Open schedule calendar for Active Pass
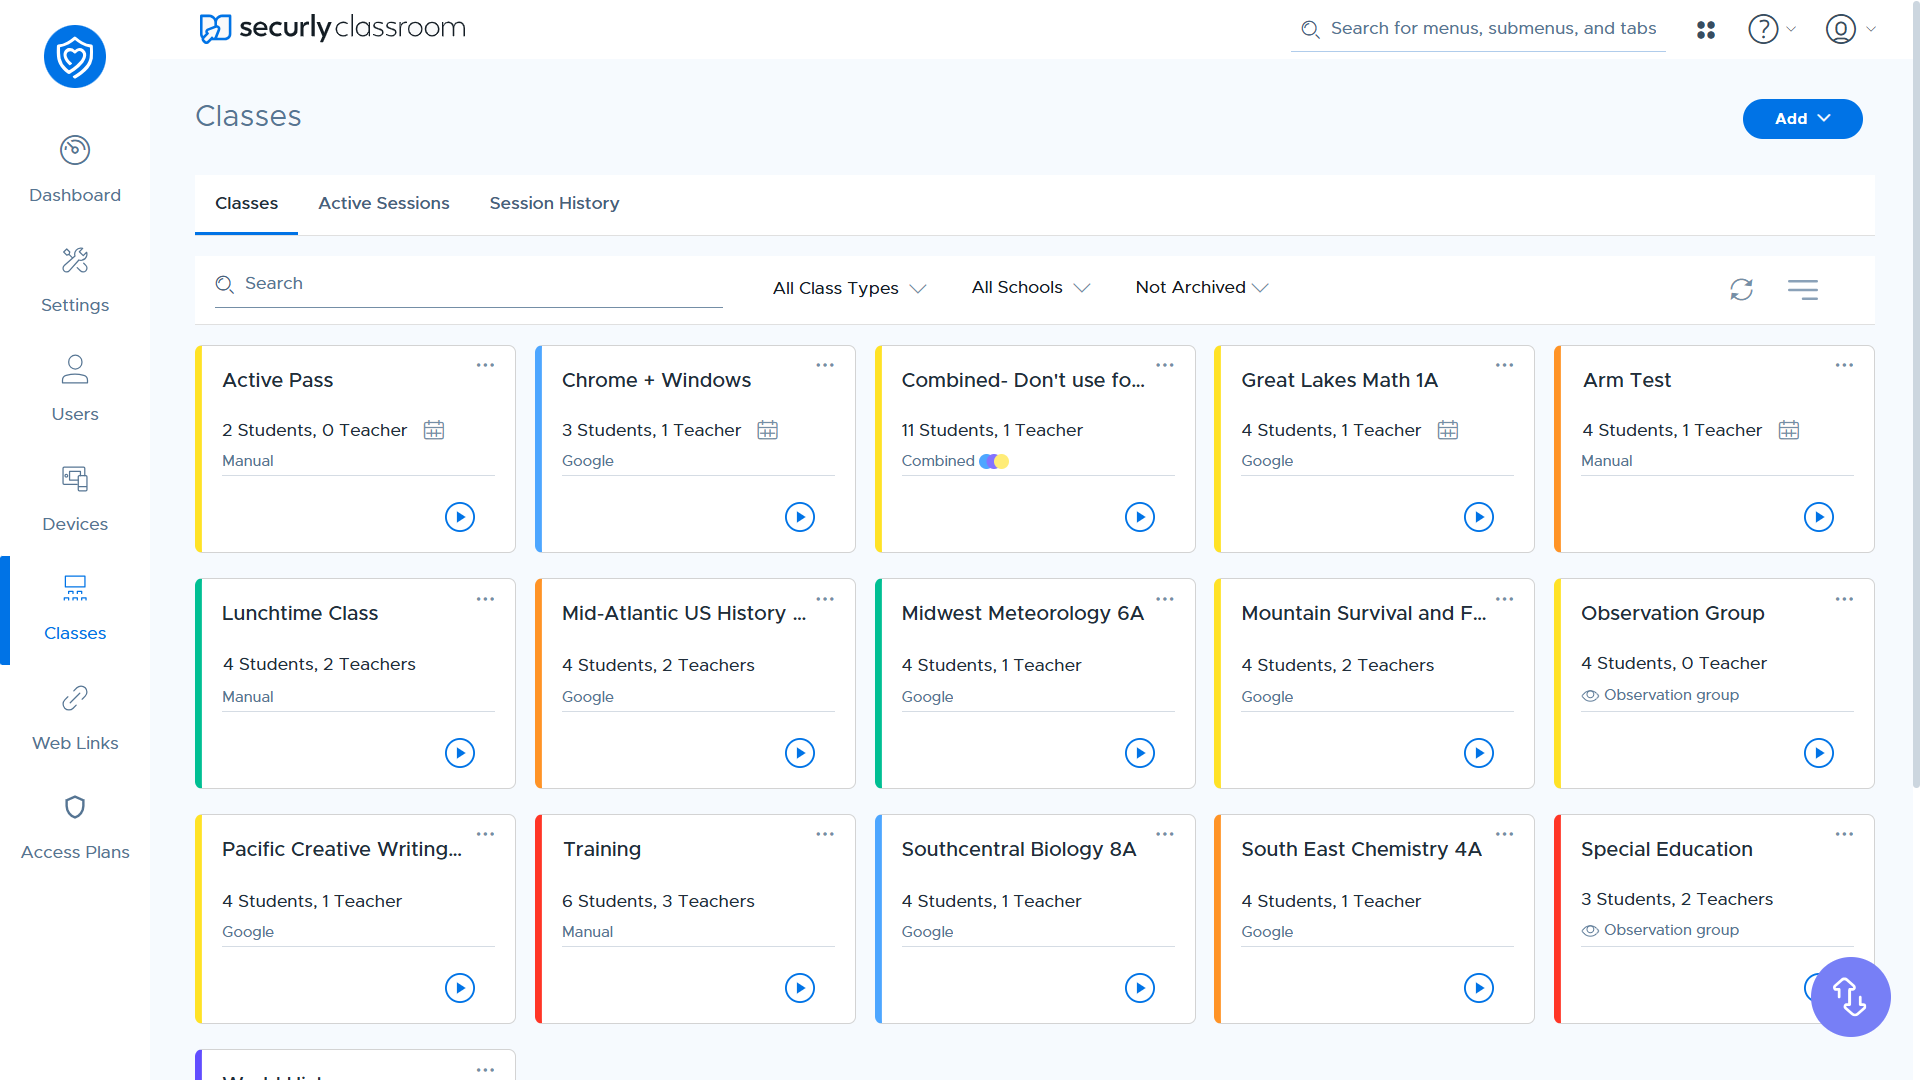 click(434, 430)
